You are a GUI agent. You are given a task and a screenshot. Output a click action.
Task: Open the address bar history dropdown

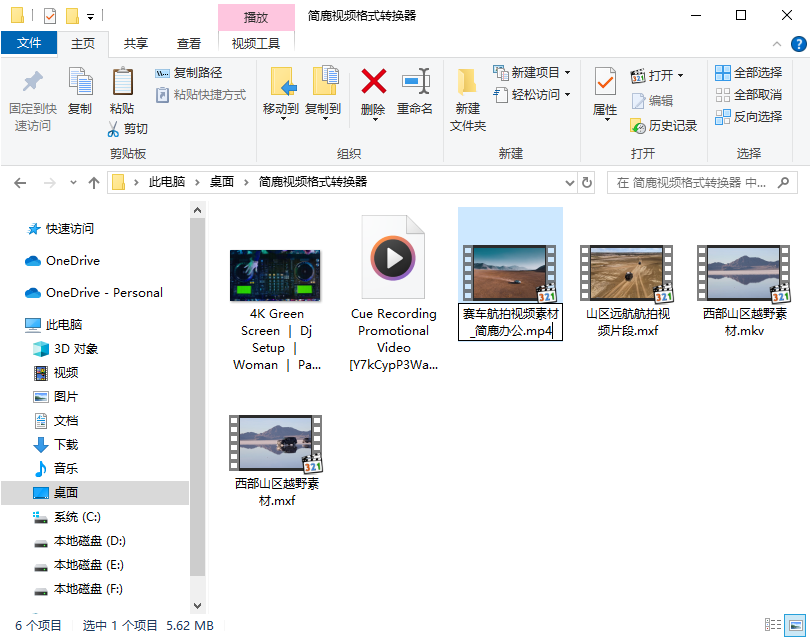(569, 183)
